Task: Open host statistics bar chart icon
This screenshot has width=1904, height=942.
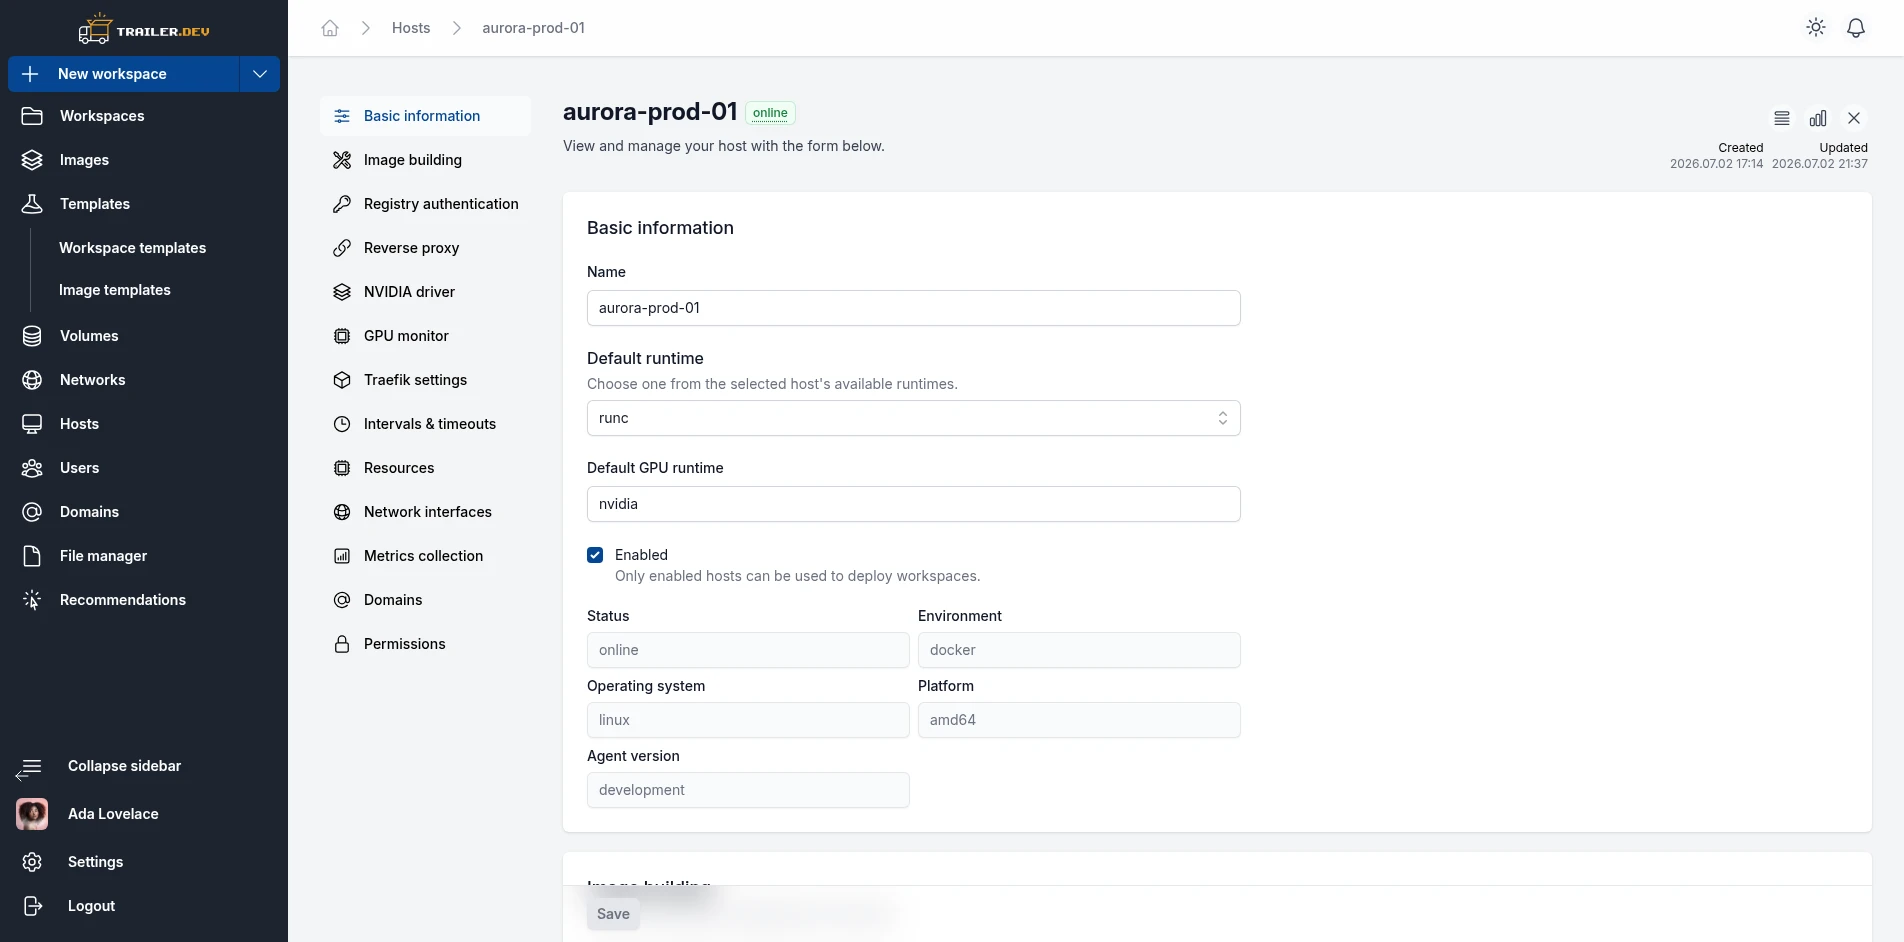Action: coord(1818,118)
